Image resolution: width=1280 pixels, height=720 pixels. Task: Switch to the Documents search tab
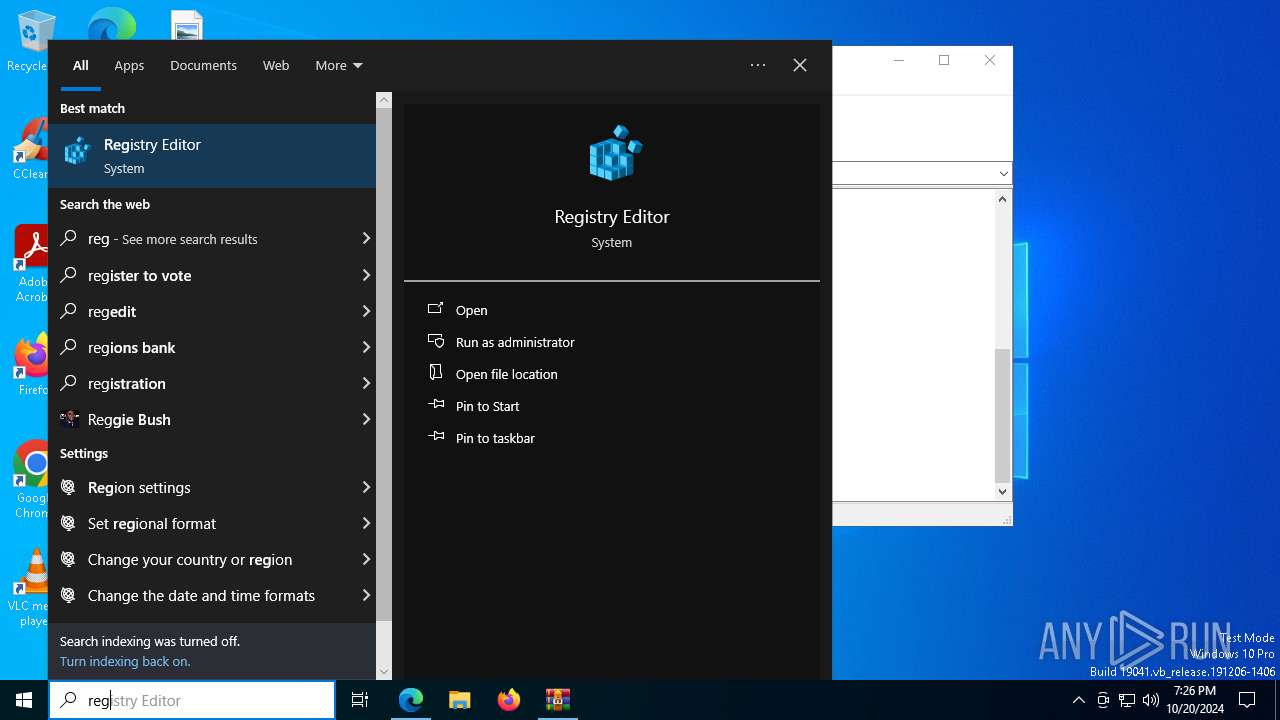pos(203,65)
